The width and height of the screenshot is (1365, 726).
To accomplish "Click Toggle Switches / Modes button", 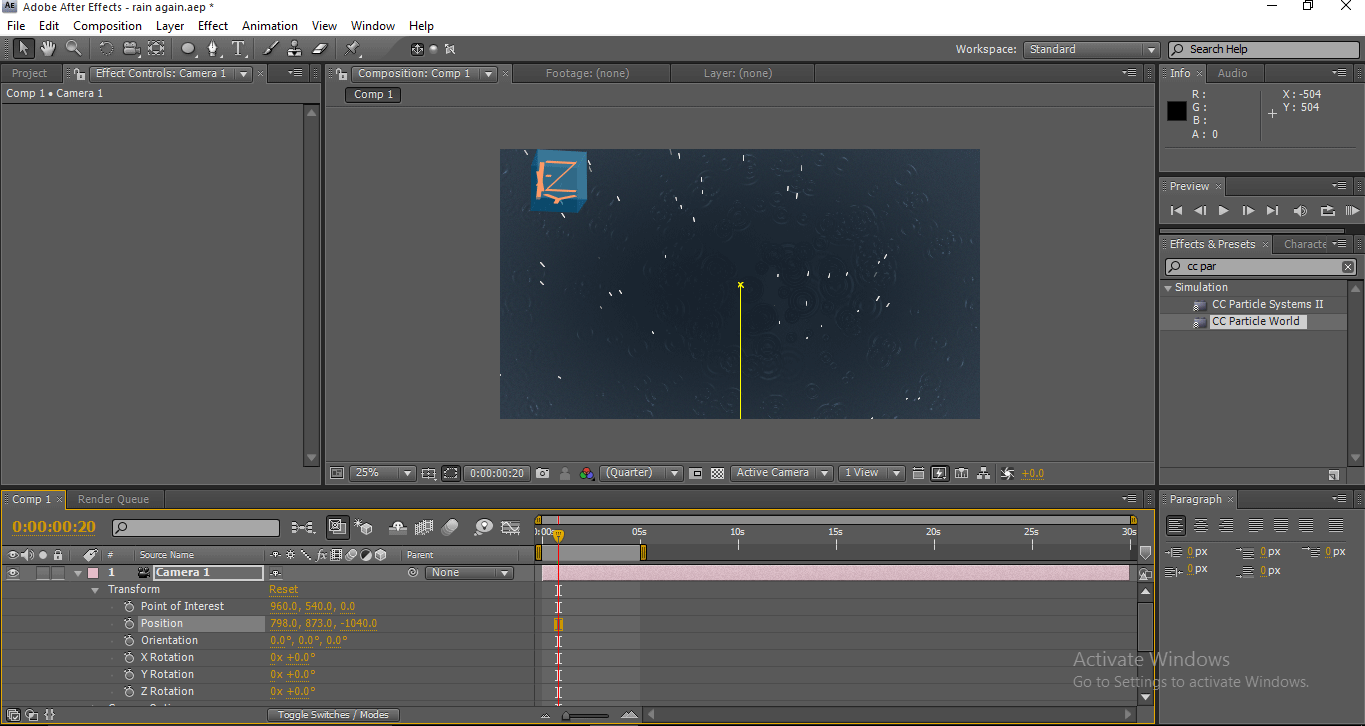I will coord(333,715).
